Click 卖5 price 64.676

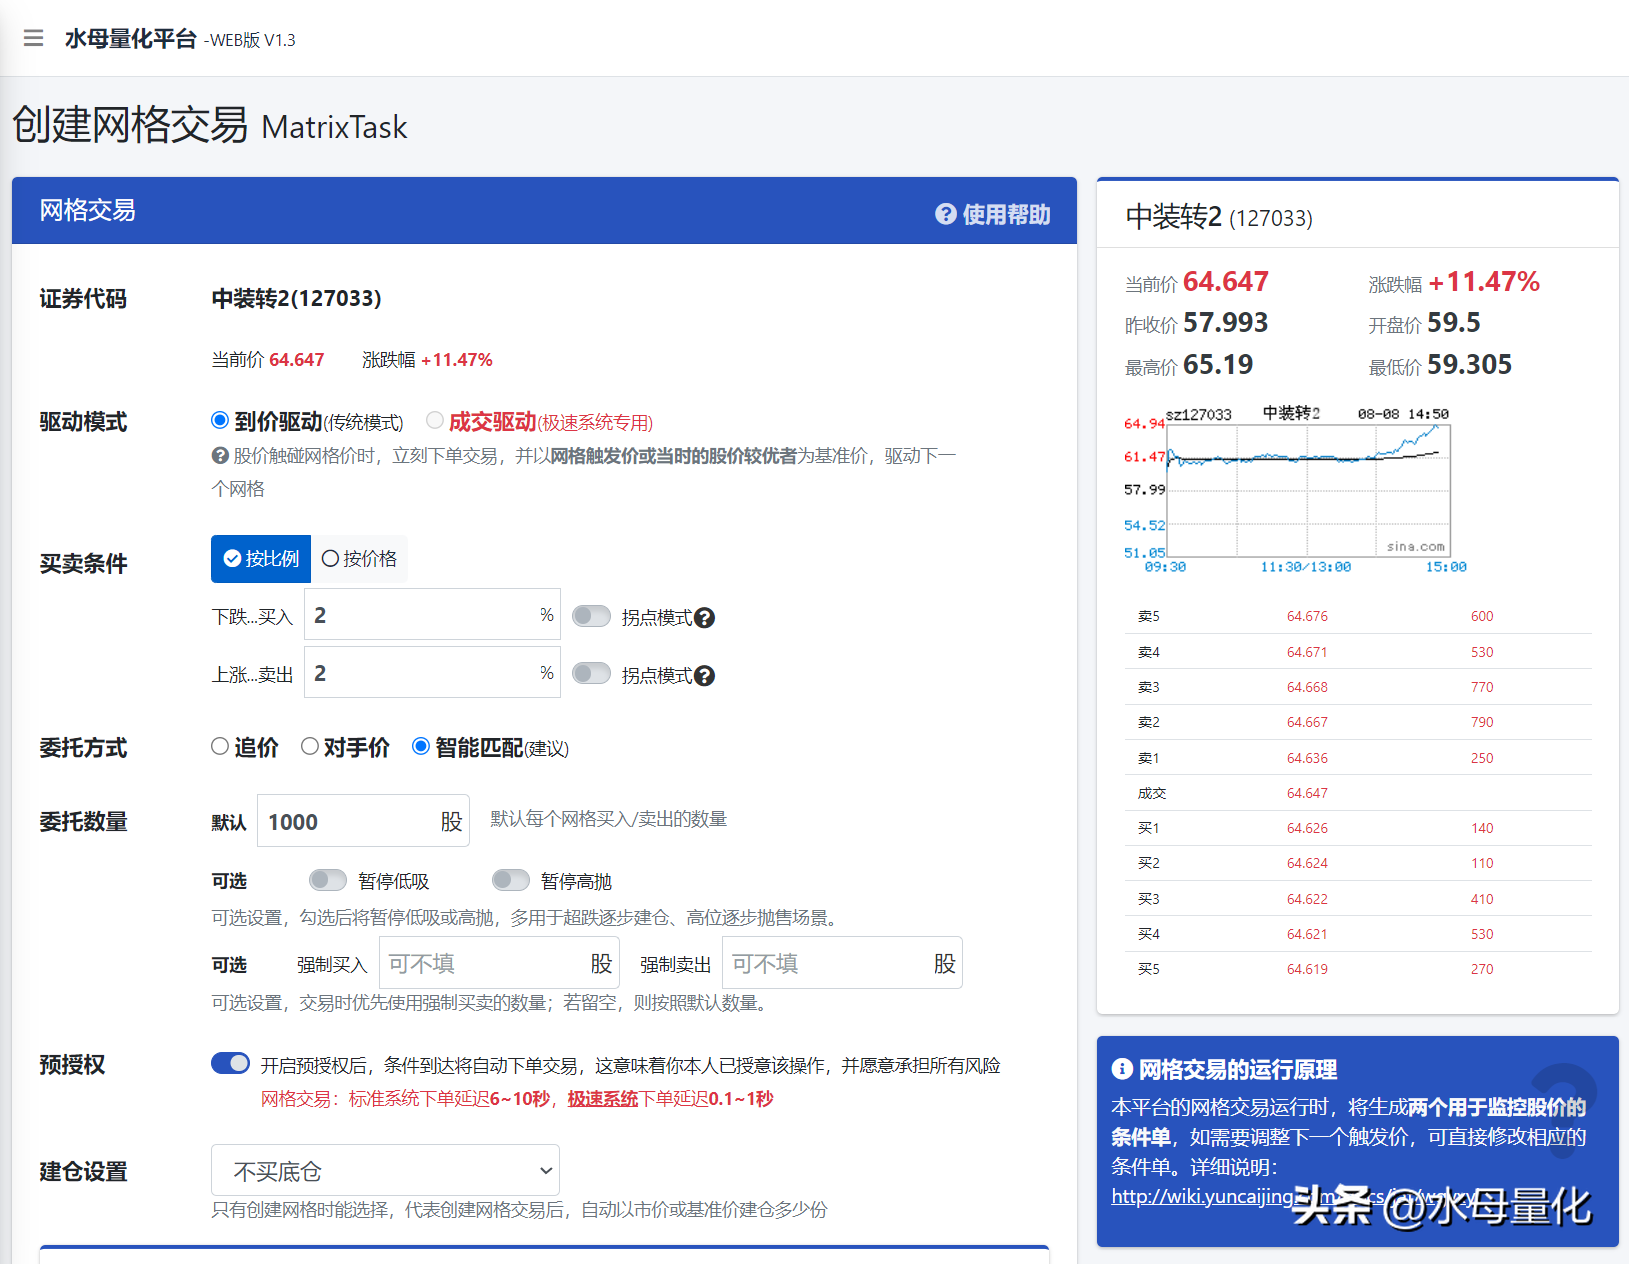(x=1307, y=617)
